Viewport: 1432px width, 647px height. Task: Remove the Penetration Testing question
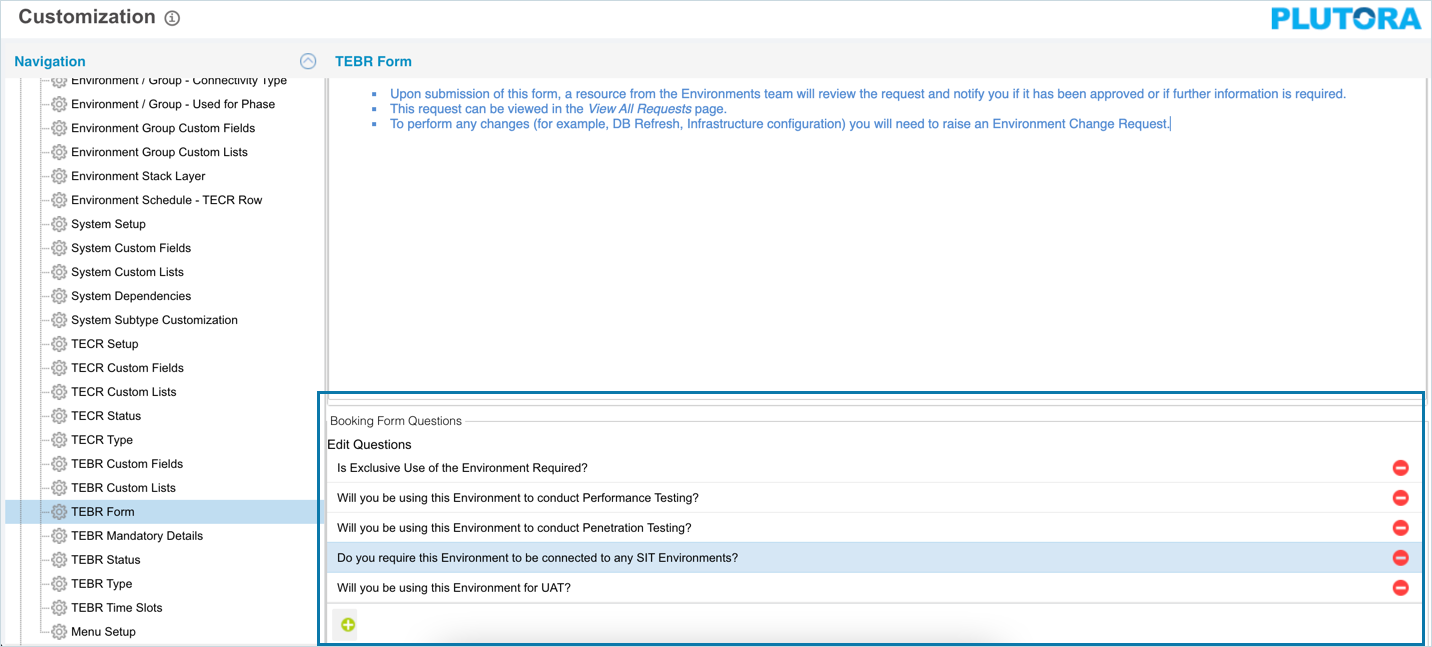[1400, 528]
